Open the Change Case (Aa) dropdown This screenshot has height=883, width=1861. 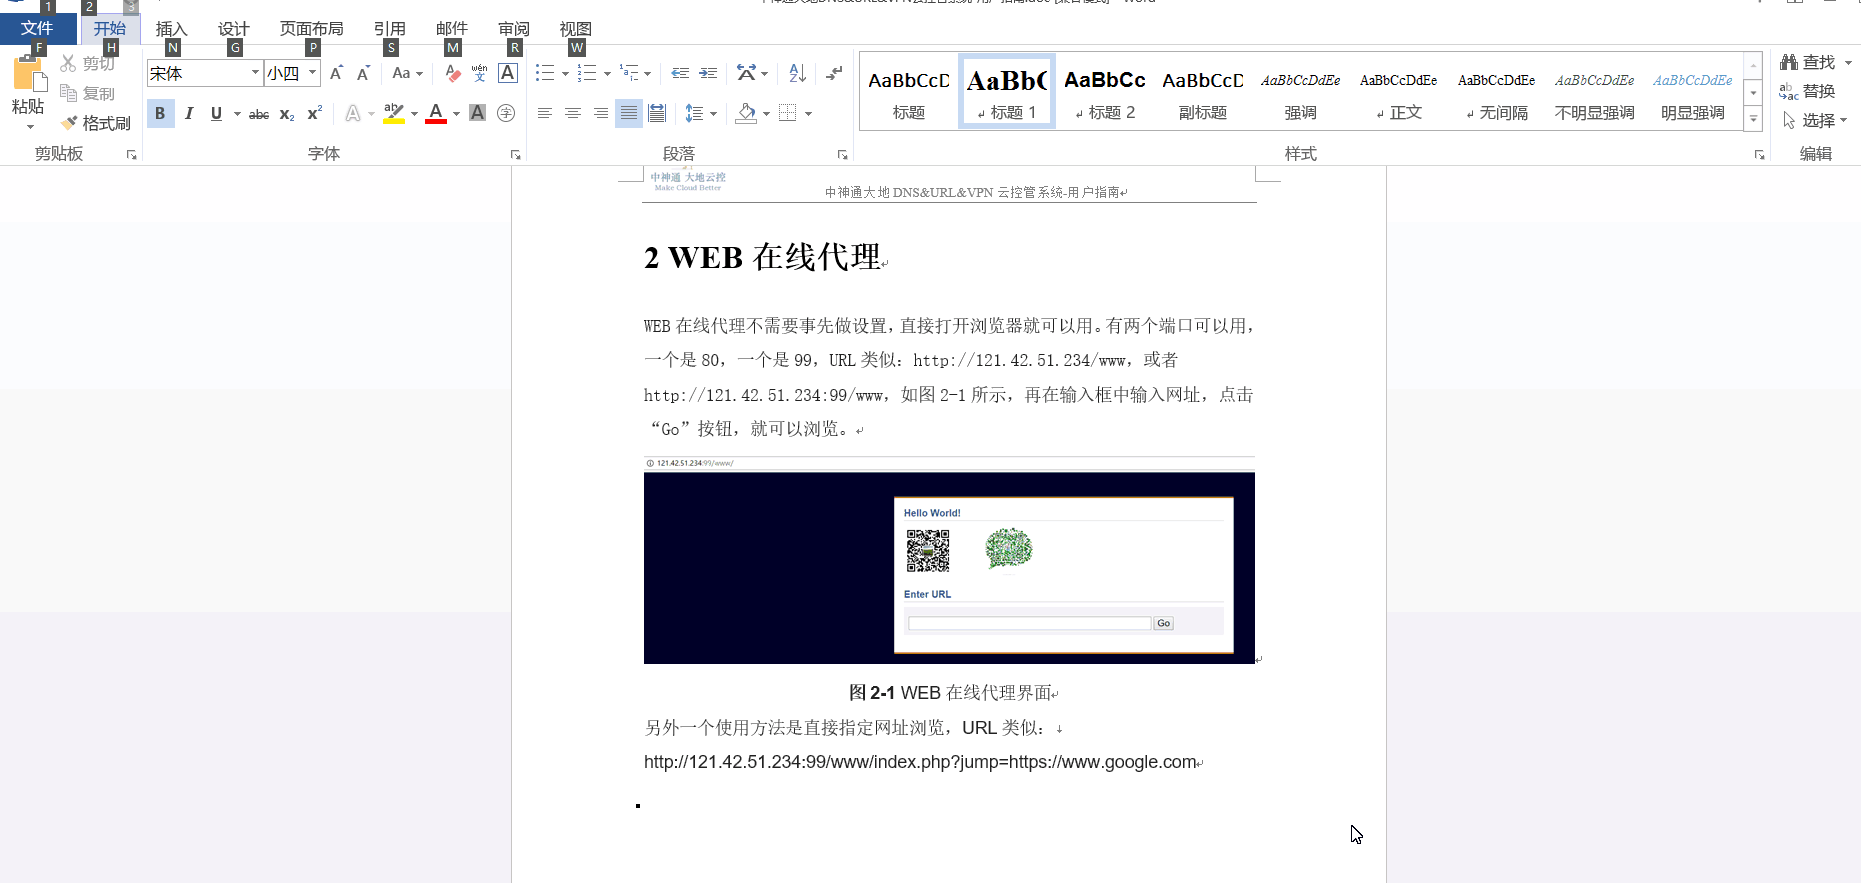click(407, 73)
